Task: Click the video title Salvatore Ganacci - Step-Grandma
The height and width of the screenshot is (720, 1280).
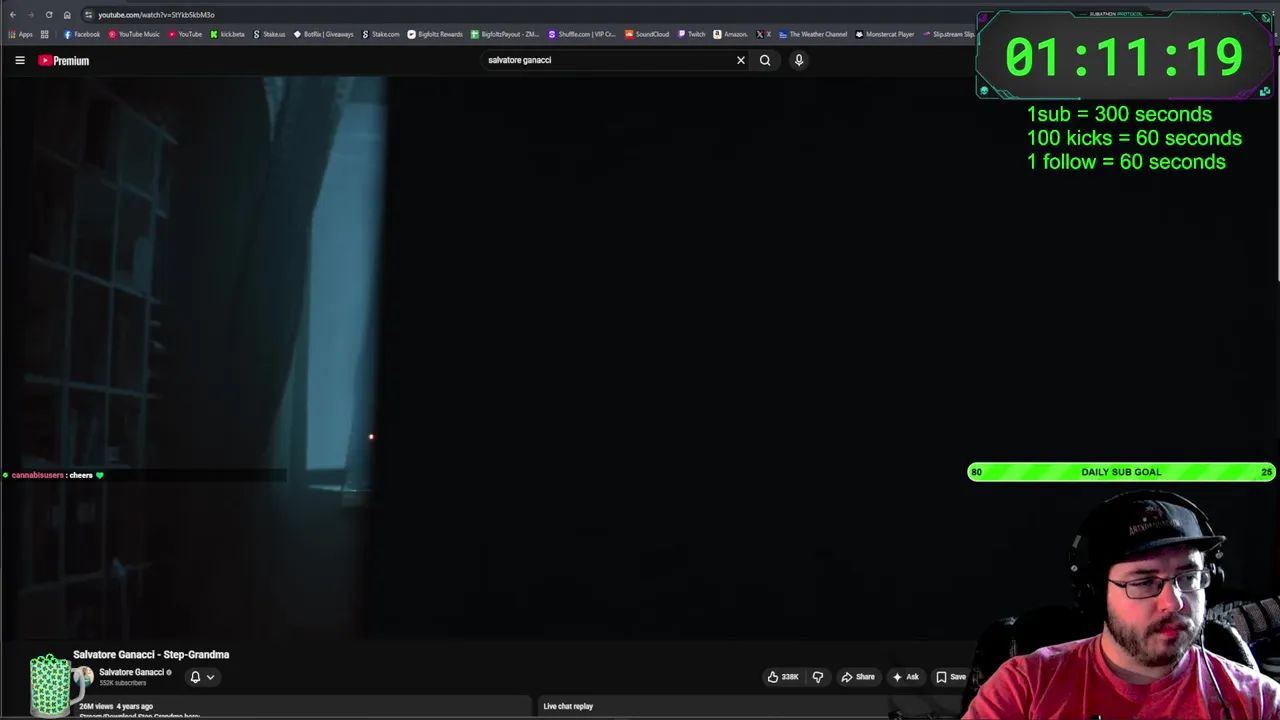Action: coord(151,654)
